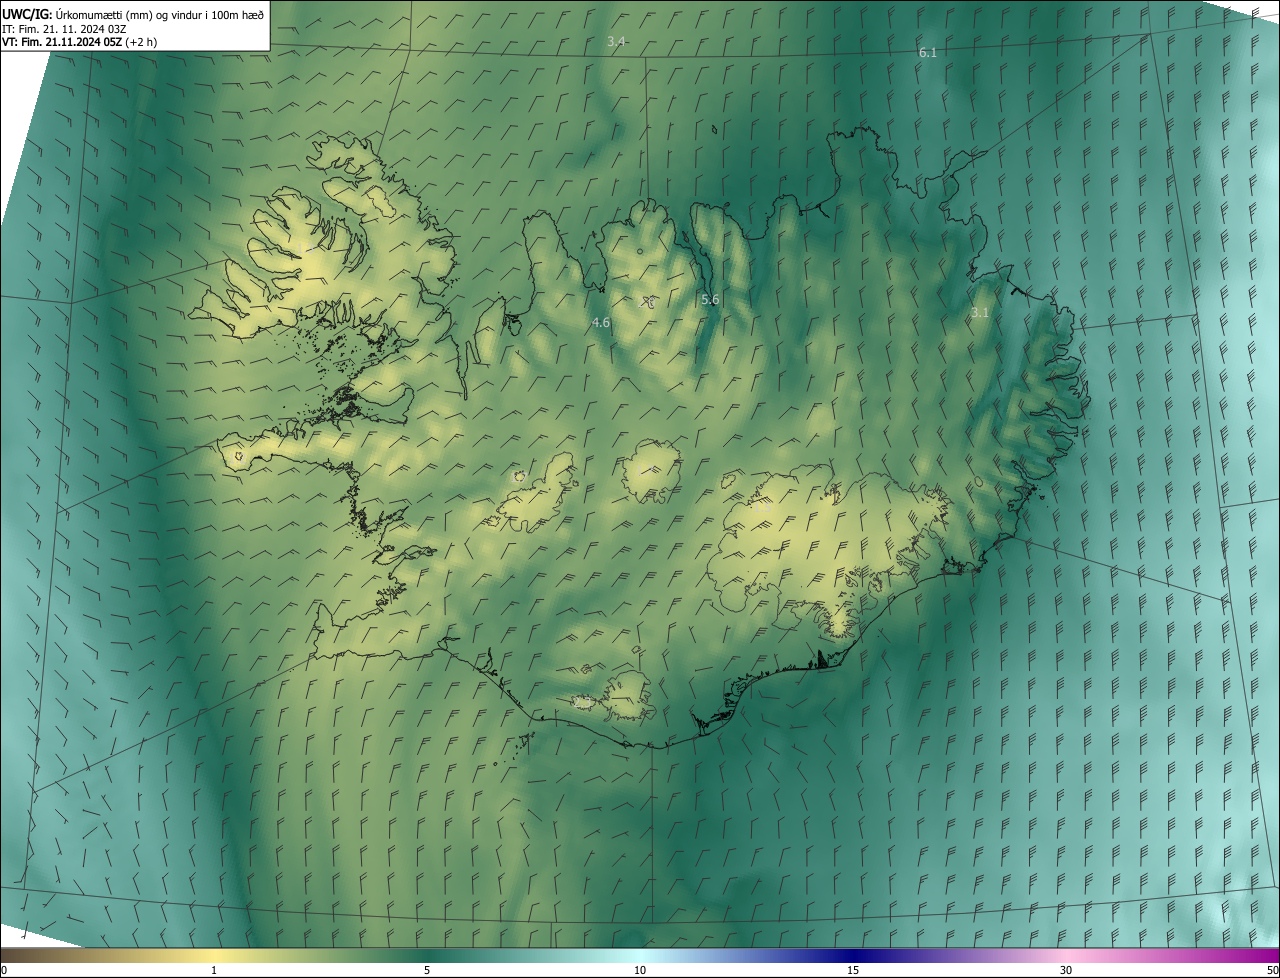The height and width of the screenshot is (978, 1280).
Task: Click the '5.6' value label on the map
Action: (710, 299)
